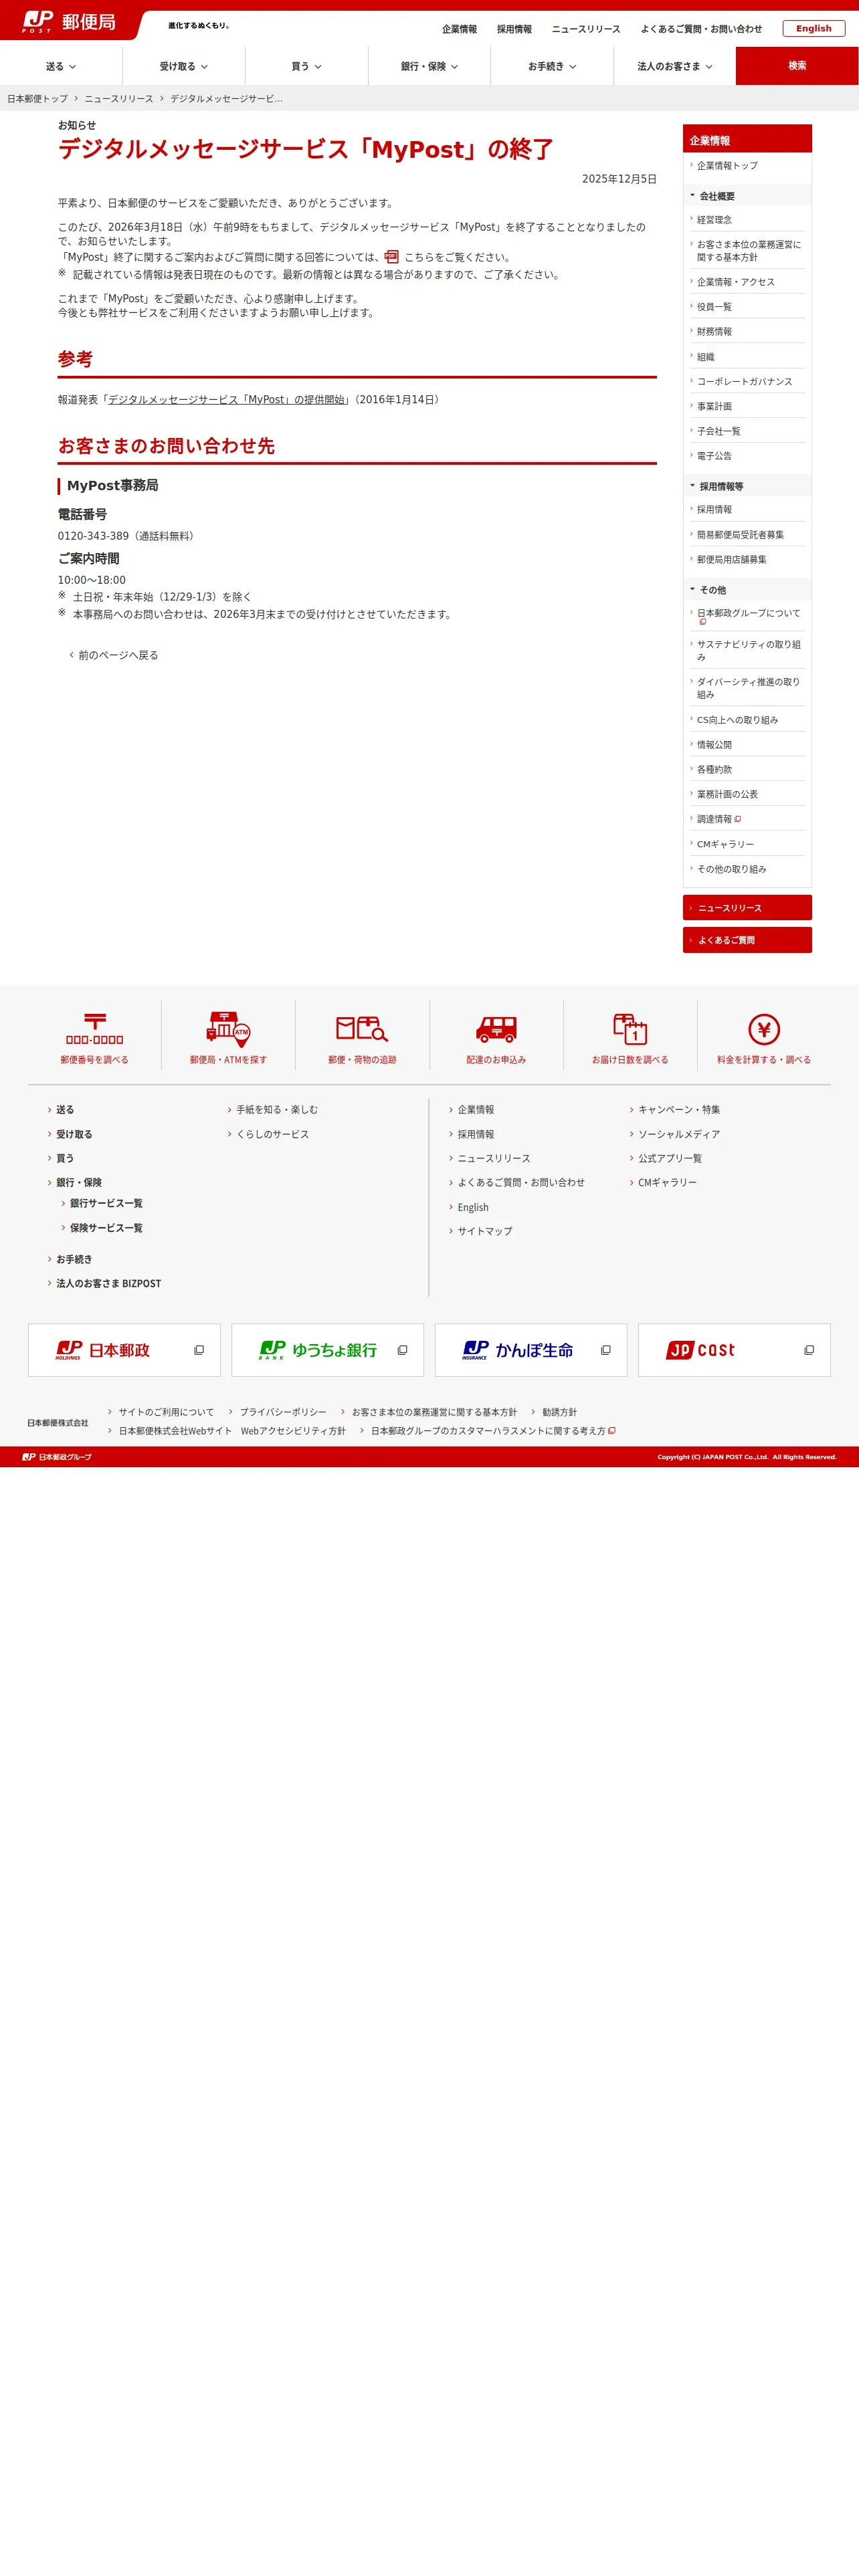
Task: Open よくあるご質問・お問い合わせ in header
Action: (x=701, y=29)
